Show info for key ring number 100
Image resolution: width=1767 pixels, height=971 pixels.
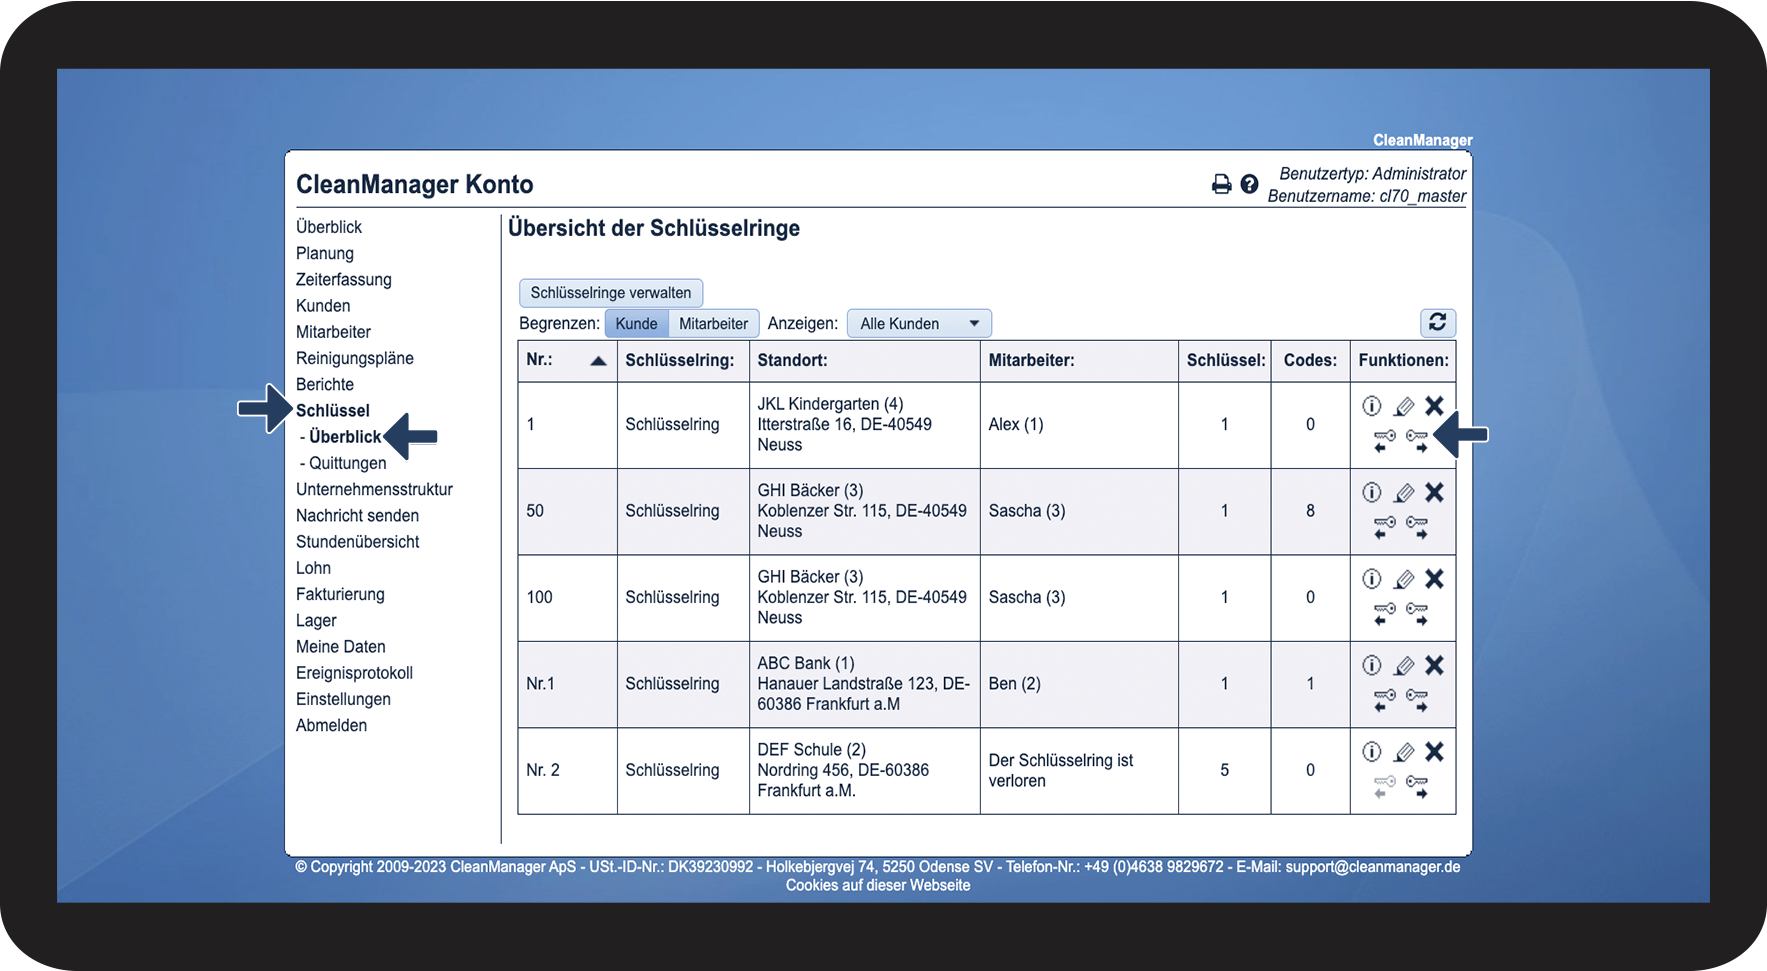(1372, 579)
